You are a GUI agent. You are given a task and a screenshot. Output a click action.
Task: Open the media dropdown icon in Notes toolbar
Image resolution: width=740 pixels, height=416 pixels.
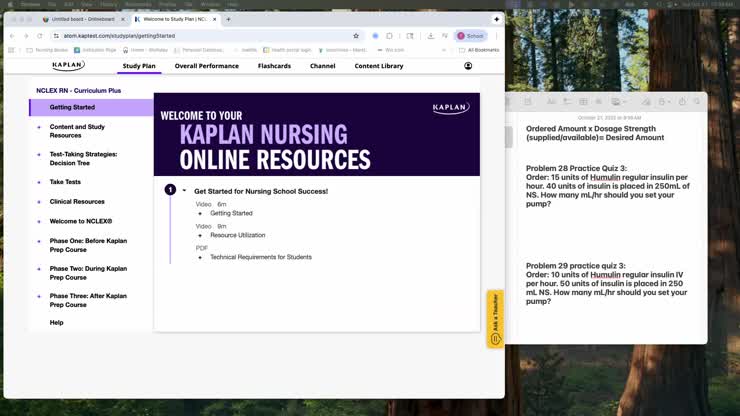[618, 102]
